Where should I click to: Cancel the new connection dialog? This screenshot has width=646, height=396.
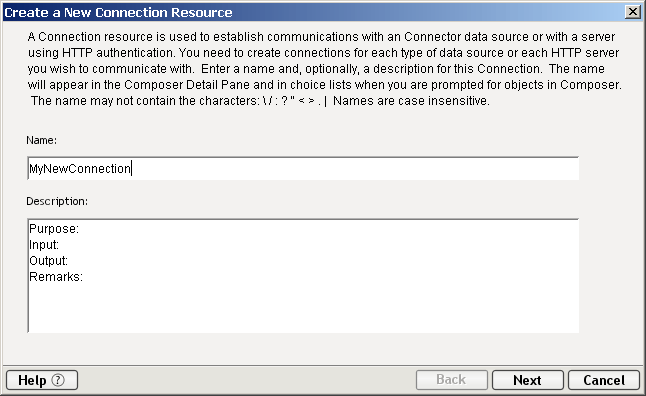604,380
